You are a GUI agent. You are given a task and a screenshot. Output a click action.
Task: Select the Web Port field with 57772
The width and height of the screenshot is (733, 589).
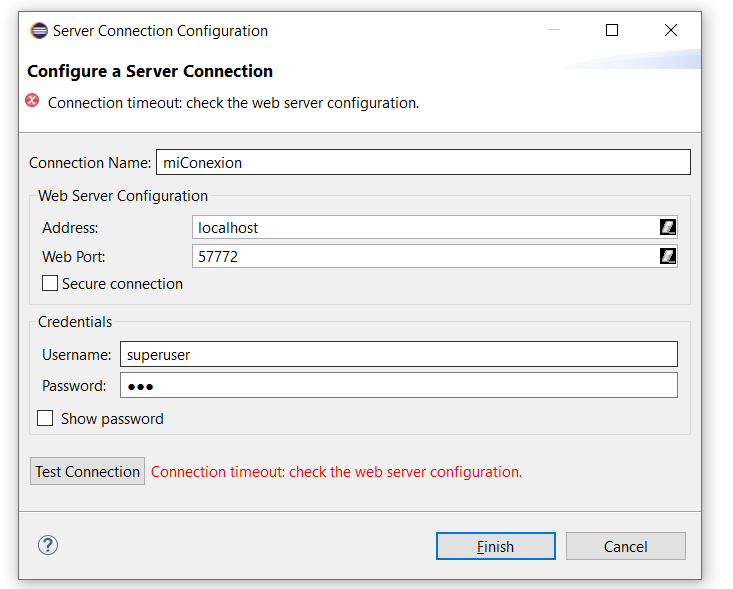[424, 257]
